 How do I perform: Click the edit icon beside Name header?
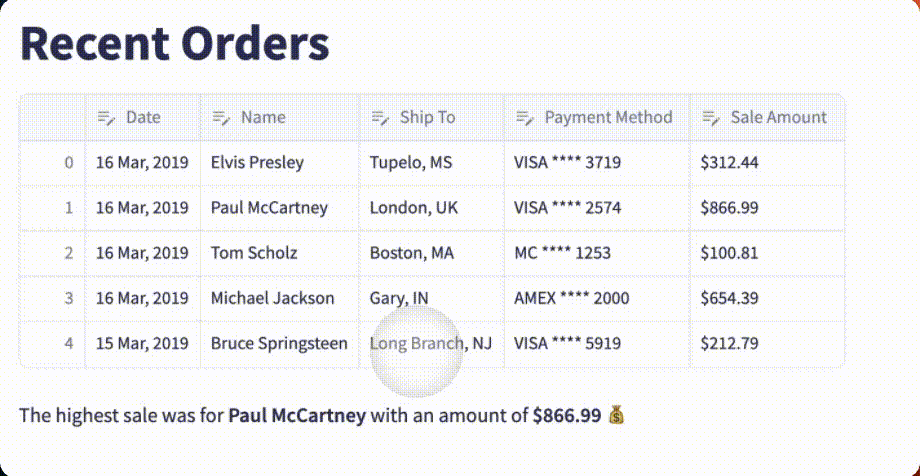[x=221, y=117]
